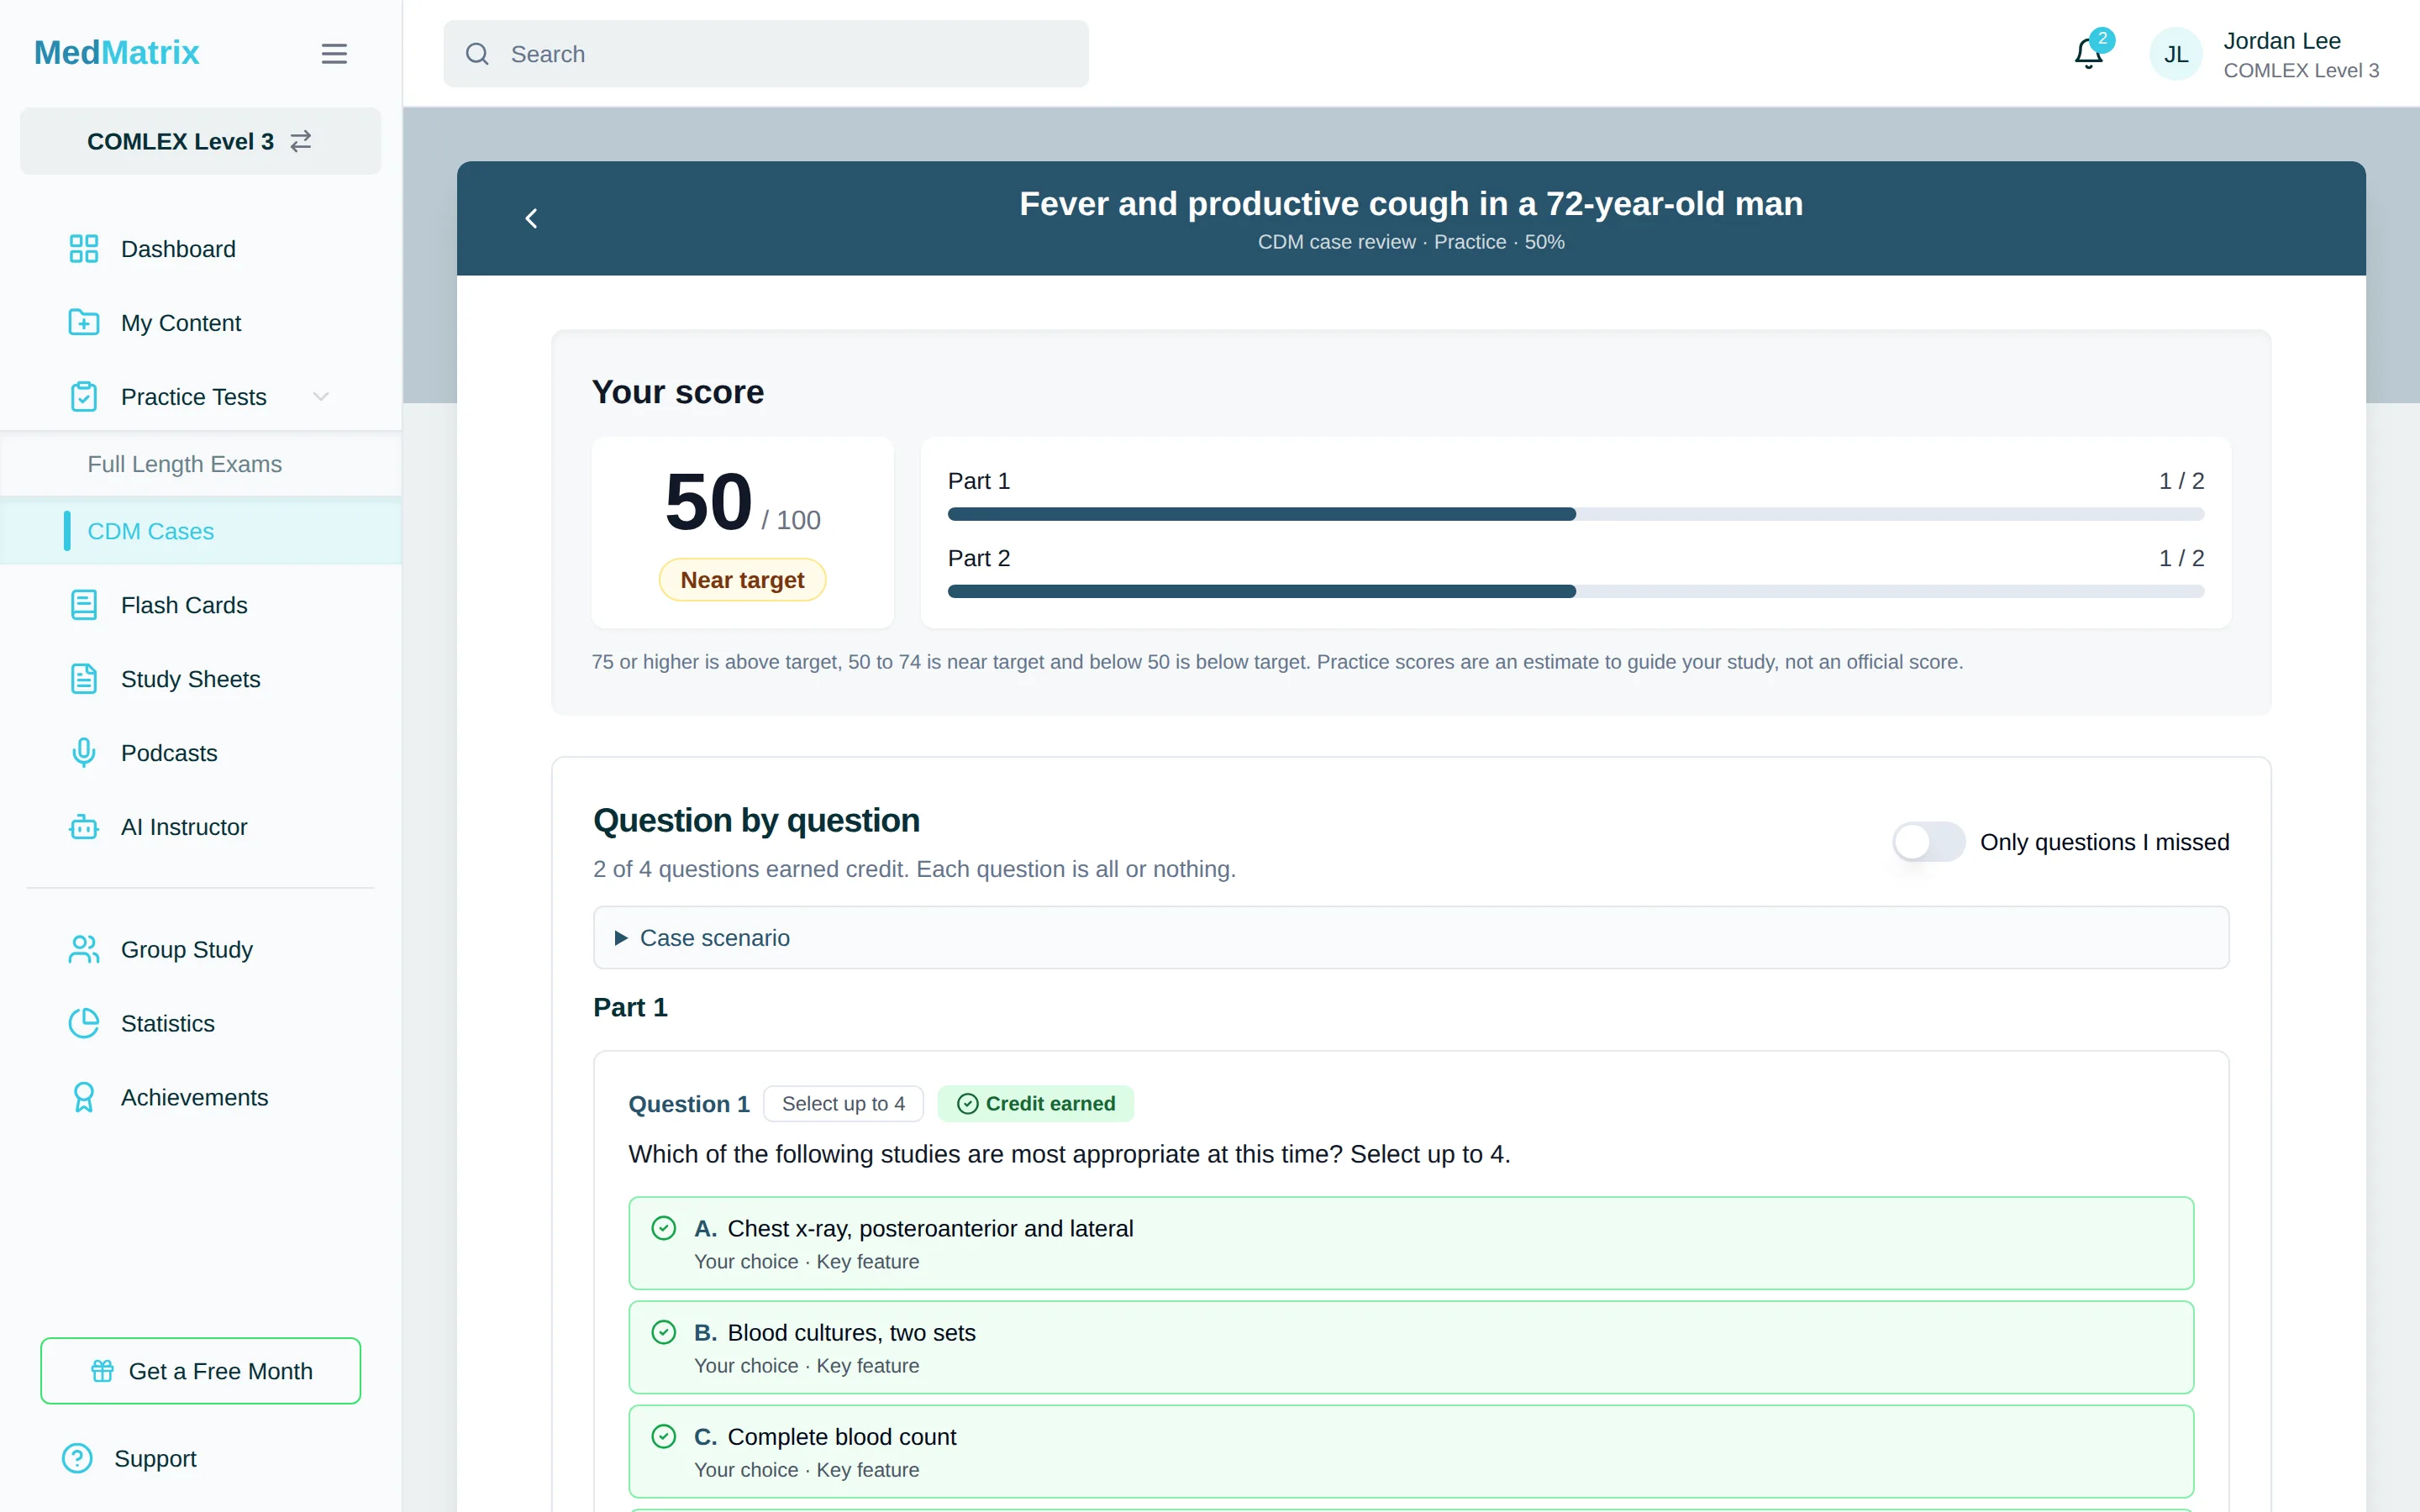Click the case title Fever and productive cough
The width and height of the screenshot is (2420, 1512).
(x=1411, y=204)
